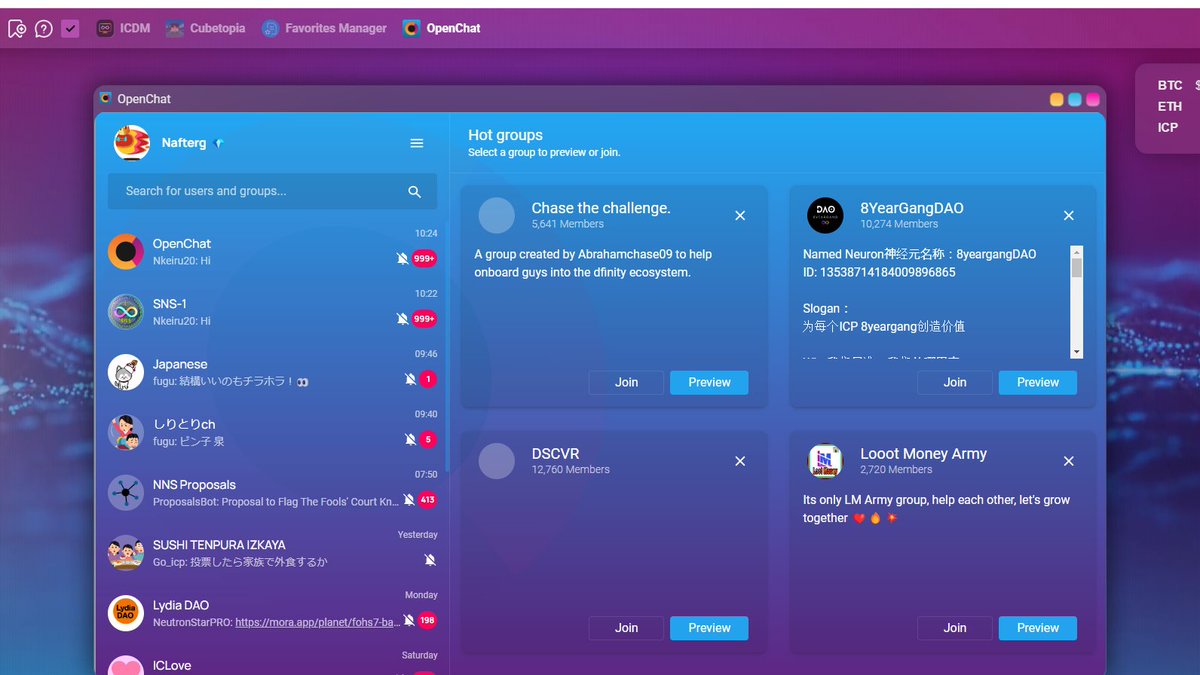Click the OpenChat window title logo

tap(106, 98)
